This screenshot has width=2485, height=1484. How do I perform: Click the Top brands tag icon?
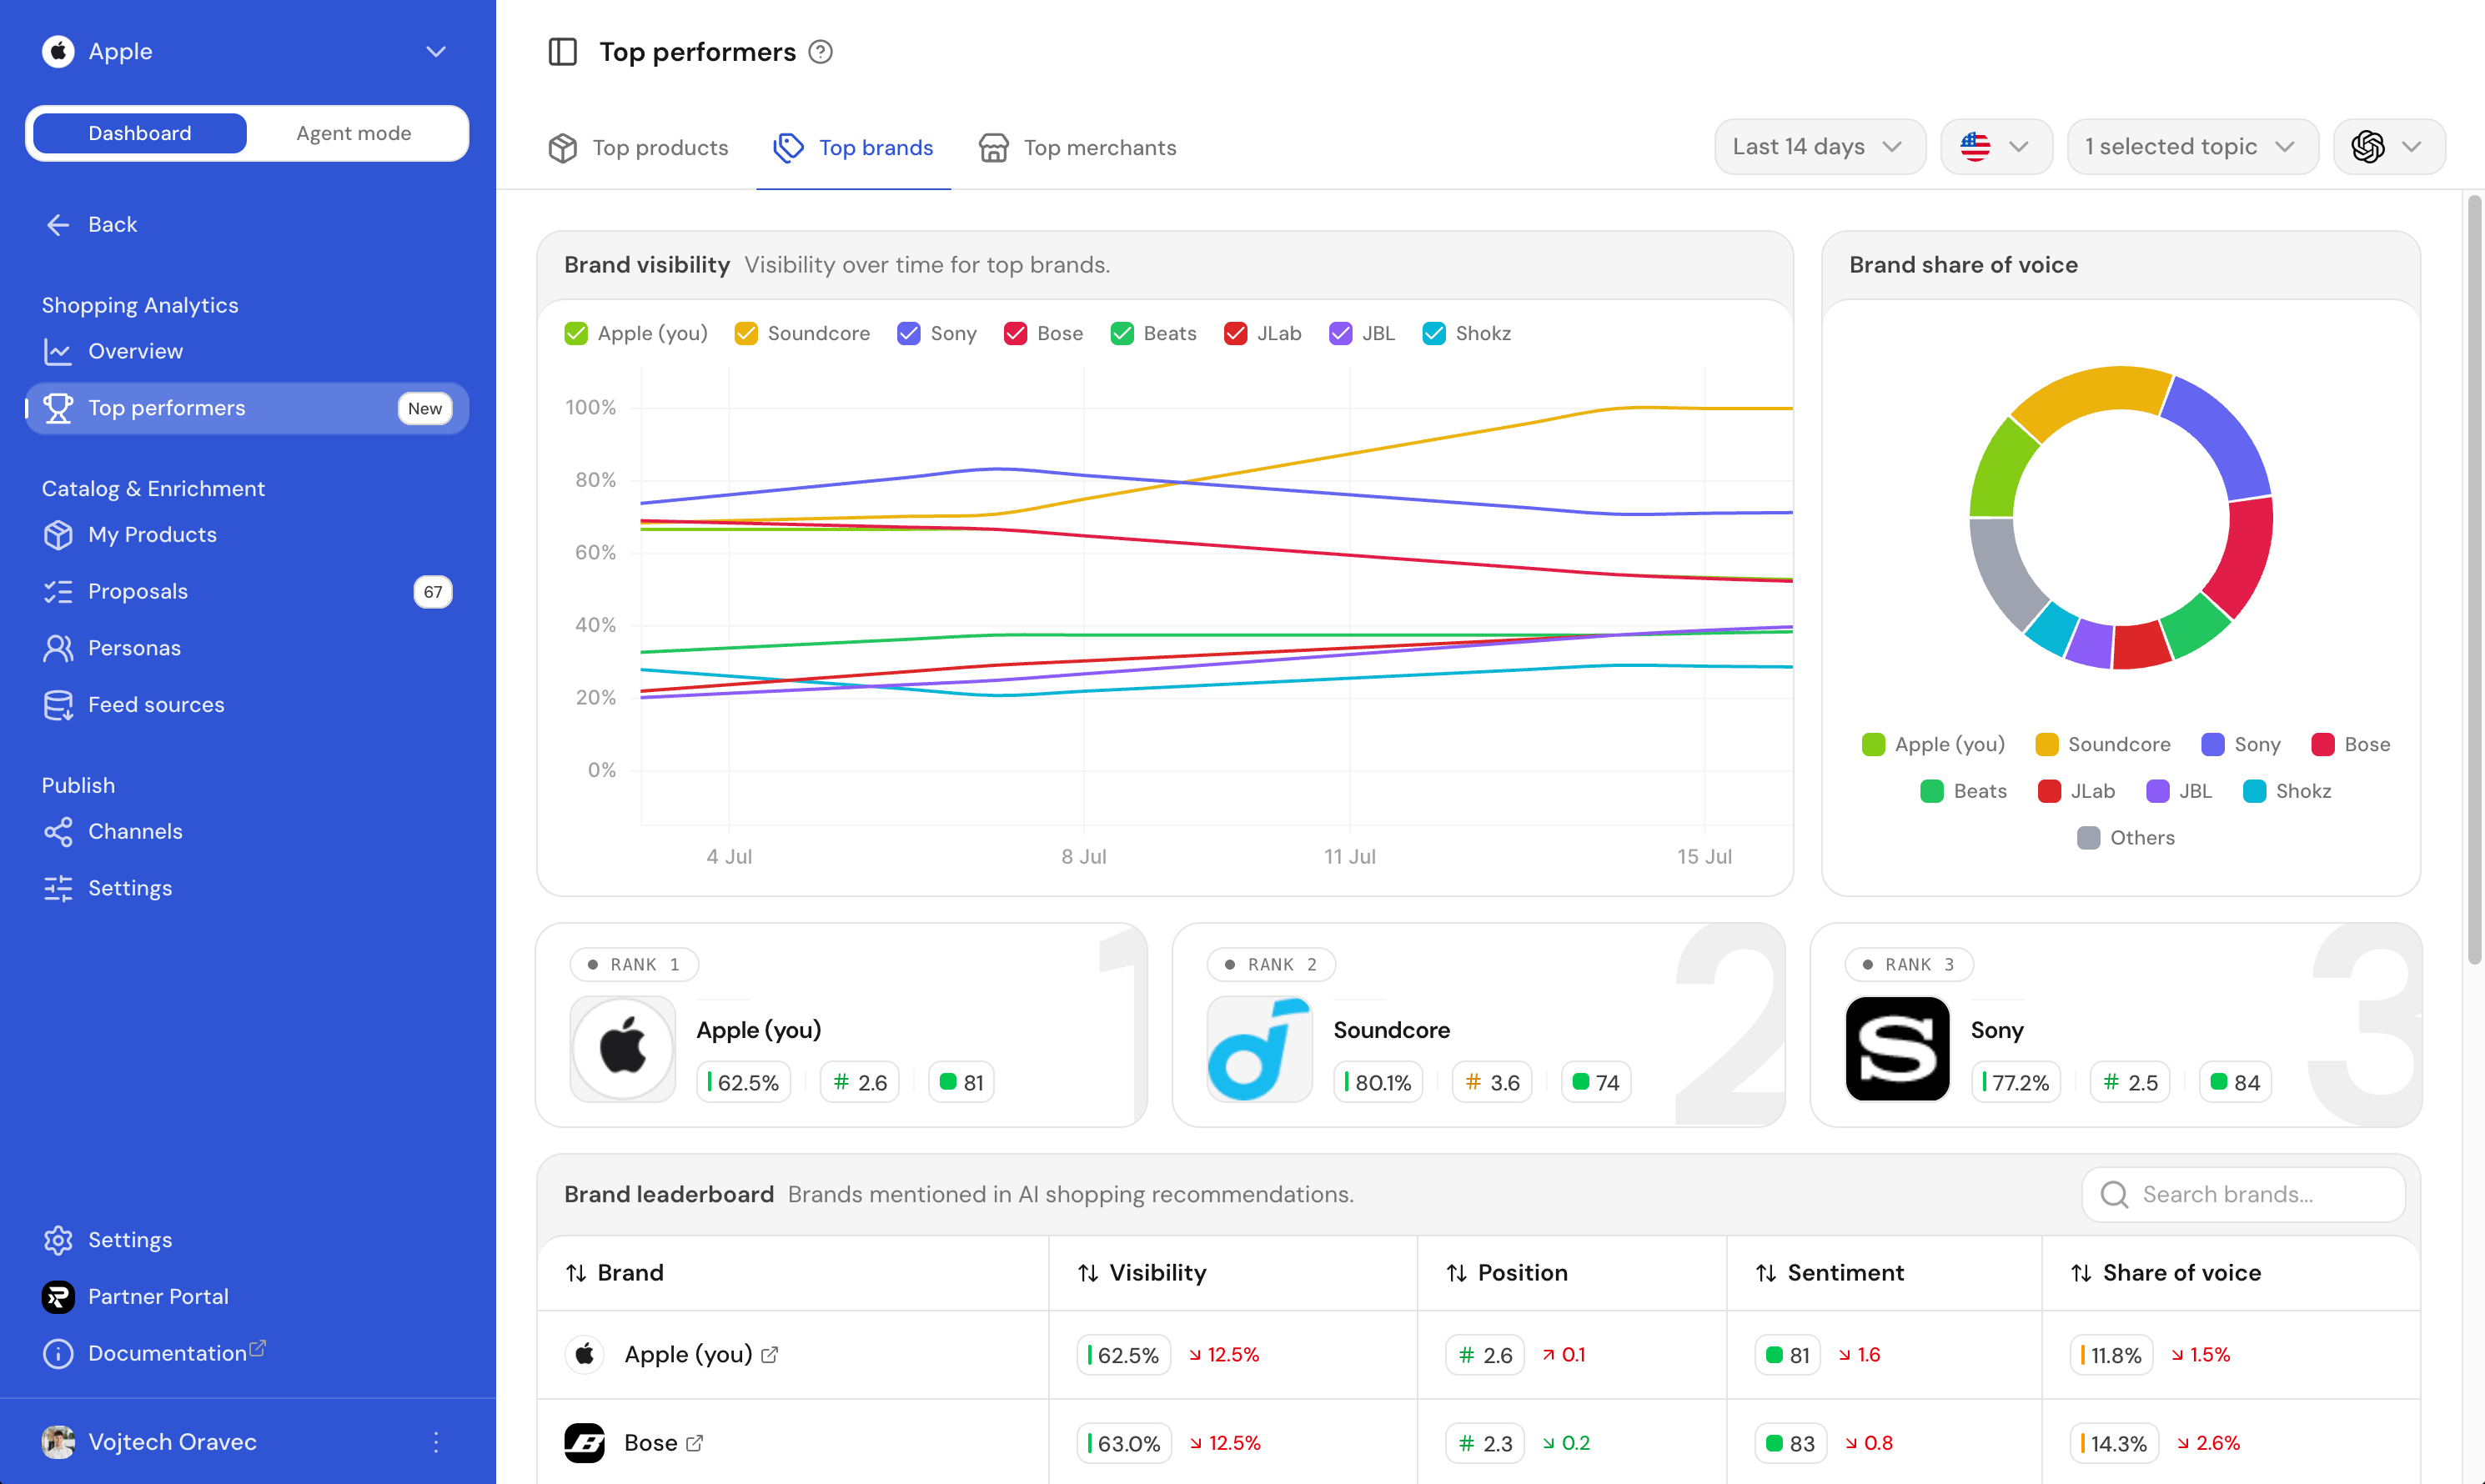pyautogui.click(x=789, y=148)
